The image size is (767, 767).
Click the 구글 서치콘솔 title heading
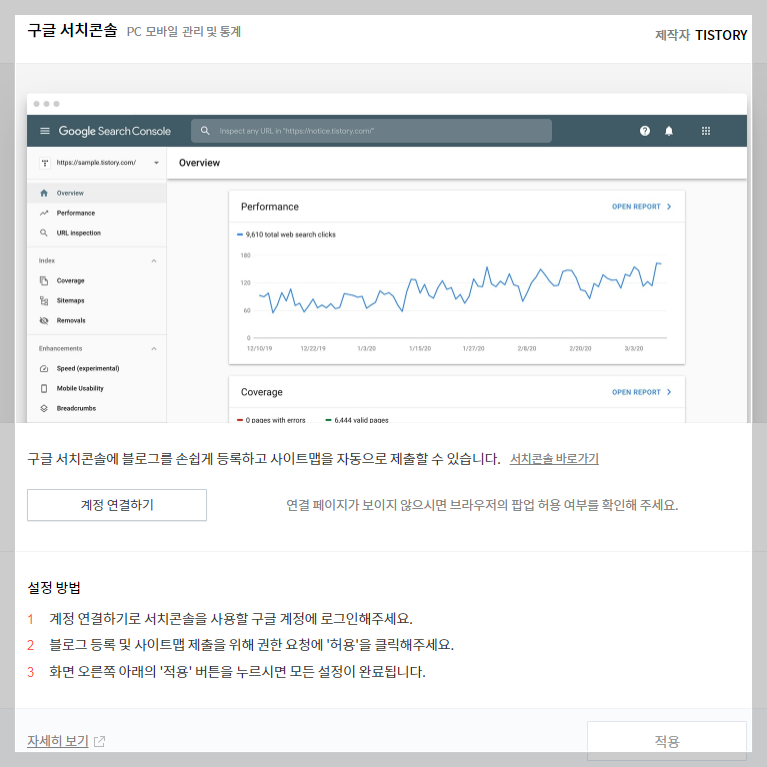tap(72, 30)
